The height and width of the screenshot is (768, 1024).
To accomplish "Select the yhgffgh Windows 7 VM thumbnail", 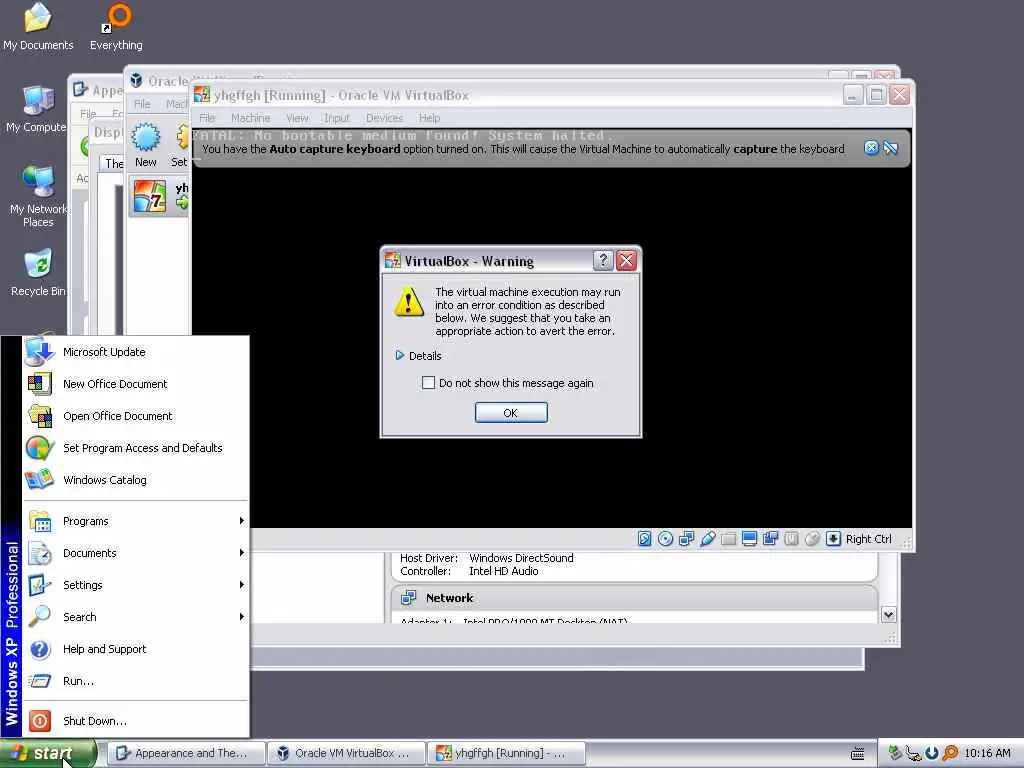I will point(150,196).
